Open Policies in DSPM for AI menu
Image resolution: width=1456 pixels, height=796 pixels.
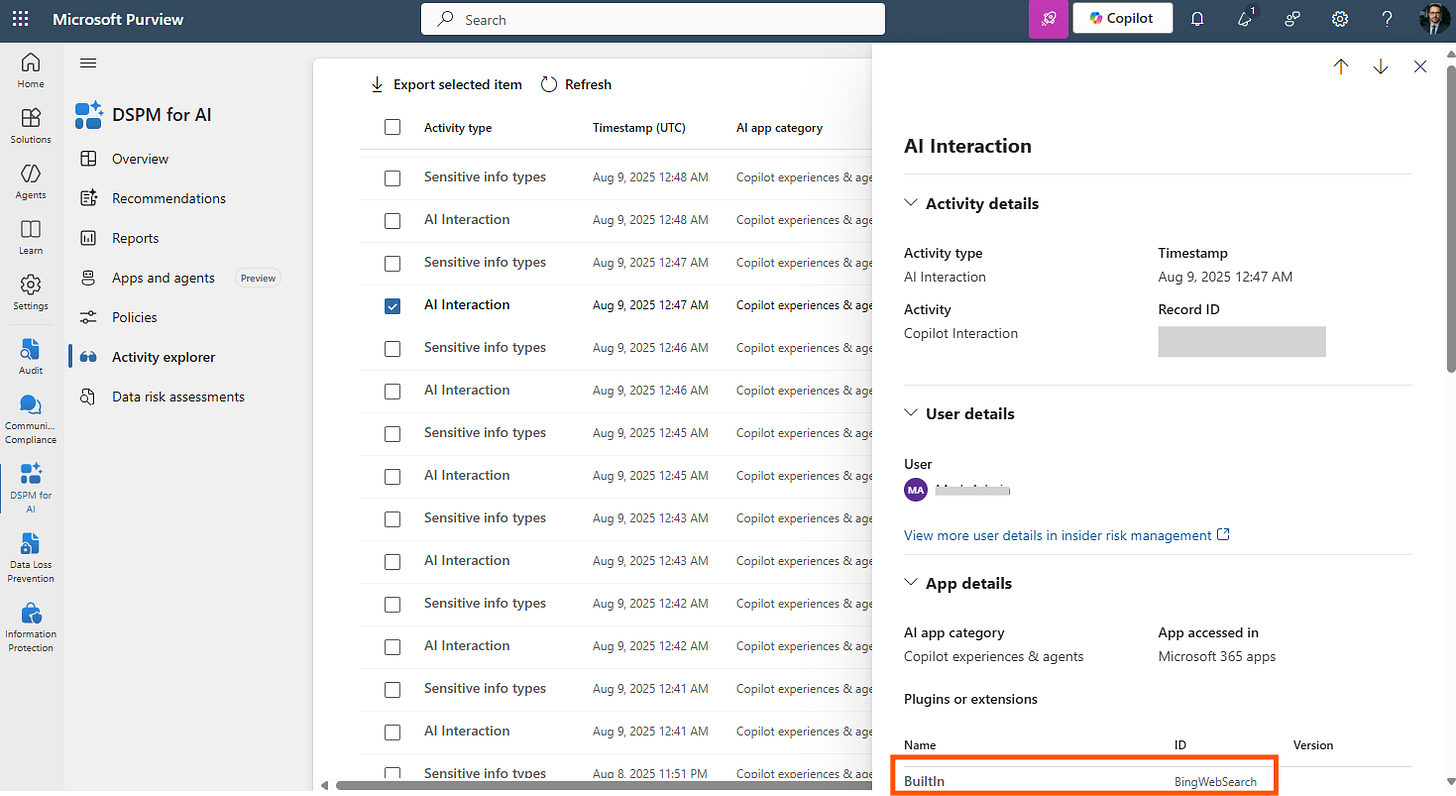coord(134,317)
